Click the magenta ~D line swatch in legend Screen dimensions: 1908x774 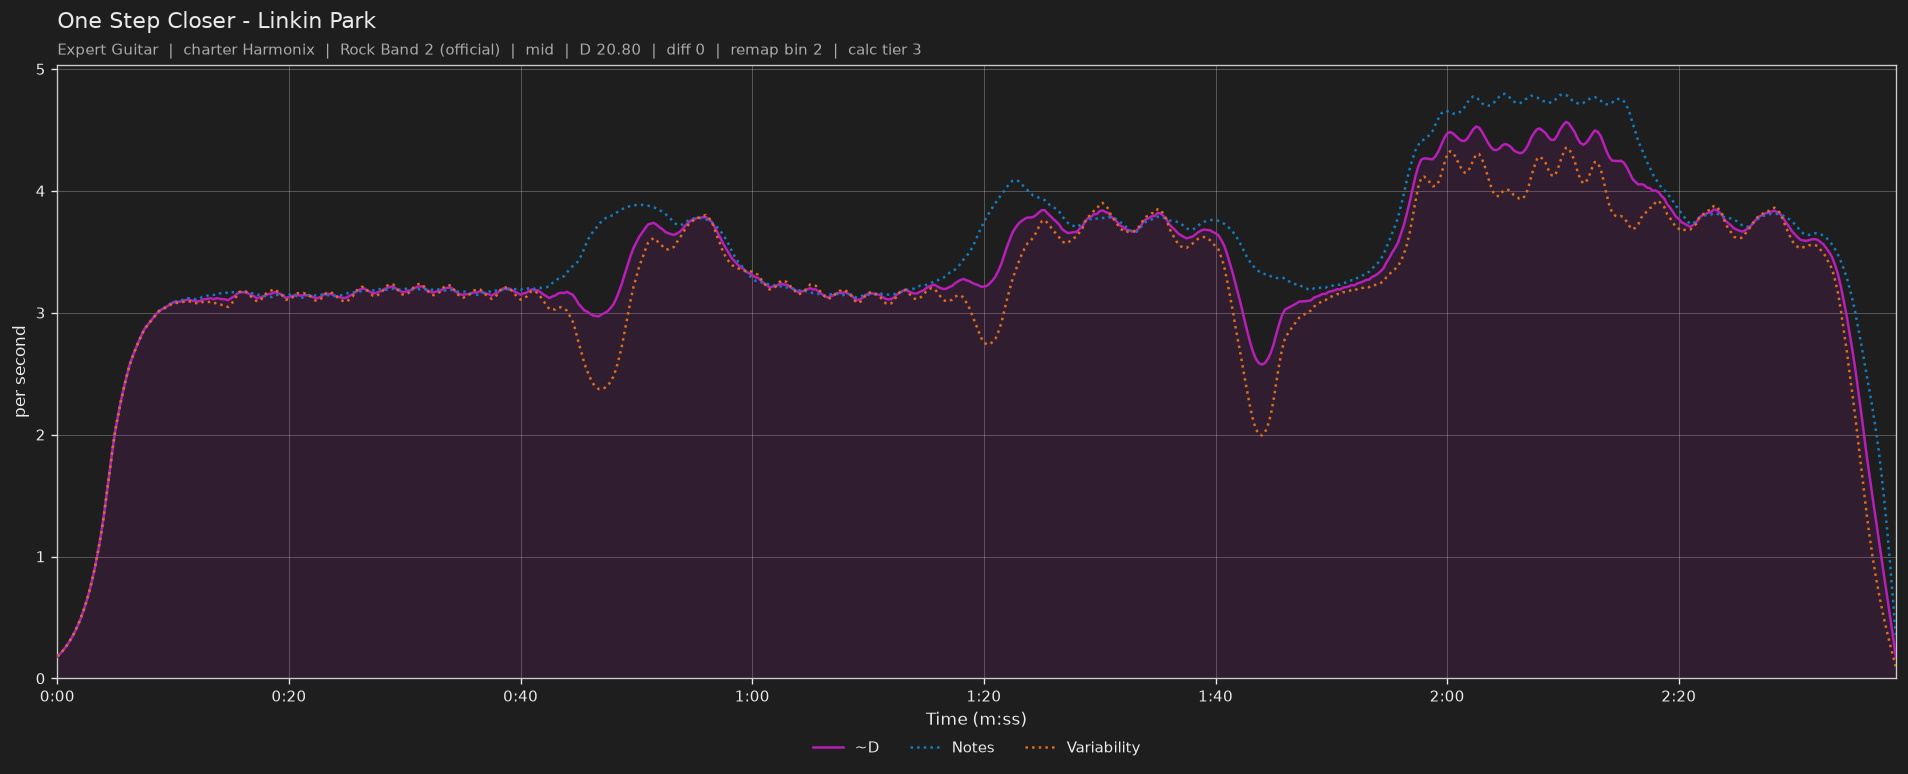click(x=829, y=748)
